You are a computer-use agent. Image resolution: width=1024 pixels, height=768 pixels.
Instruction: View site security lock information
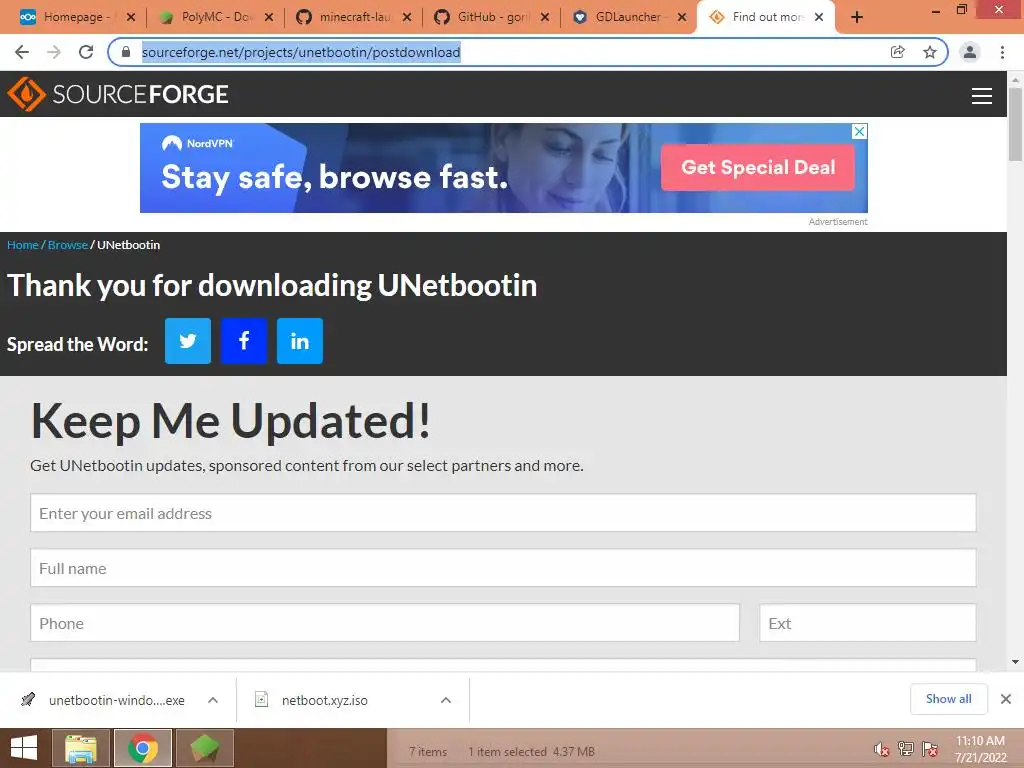coord(126,52)
